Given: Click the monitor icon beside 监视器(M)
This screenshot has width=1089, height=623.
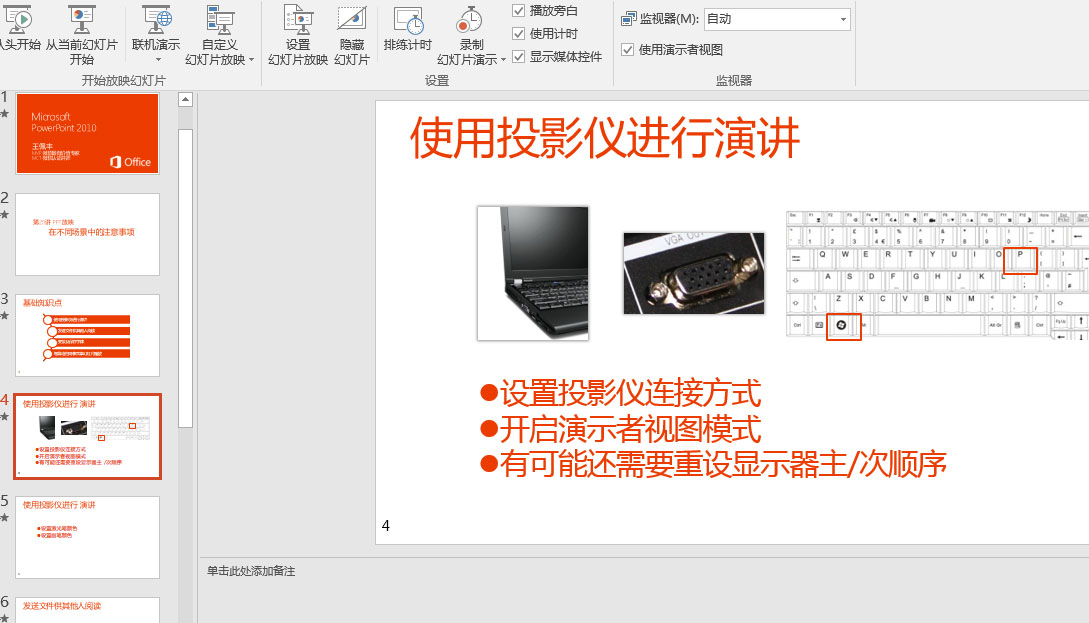Looking at the screenshot, I should coord(628,19).
